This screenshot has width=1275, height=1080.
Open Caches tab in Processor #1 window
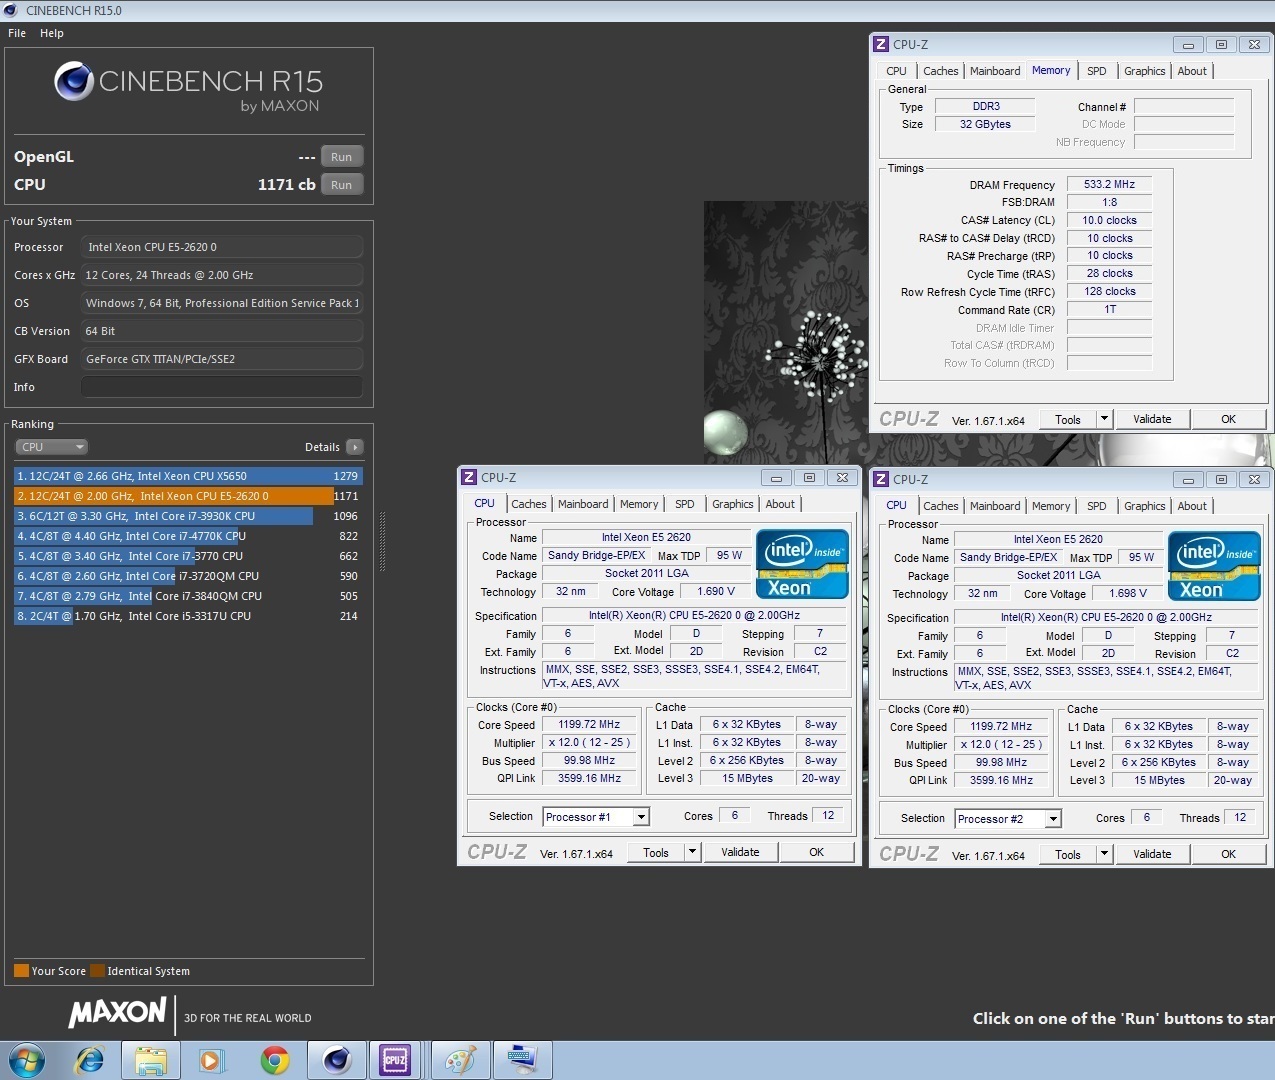point(529,504)
